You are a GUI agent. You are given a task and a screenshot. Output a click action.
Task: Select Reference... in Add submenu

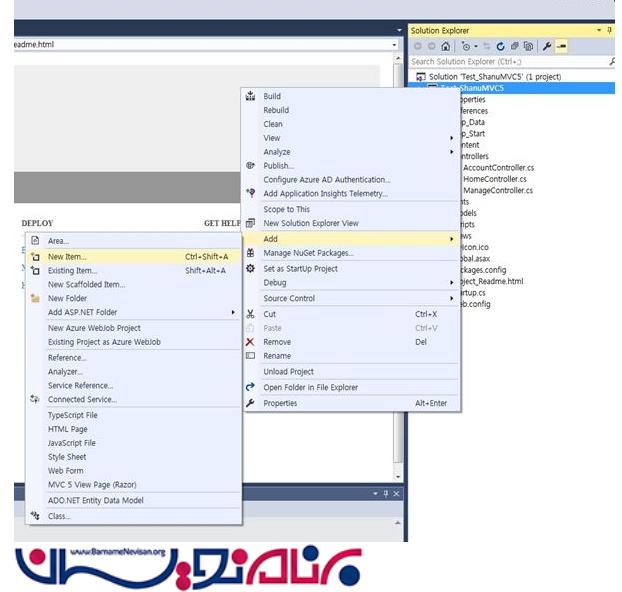click(x=67, y=358)
